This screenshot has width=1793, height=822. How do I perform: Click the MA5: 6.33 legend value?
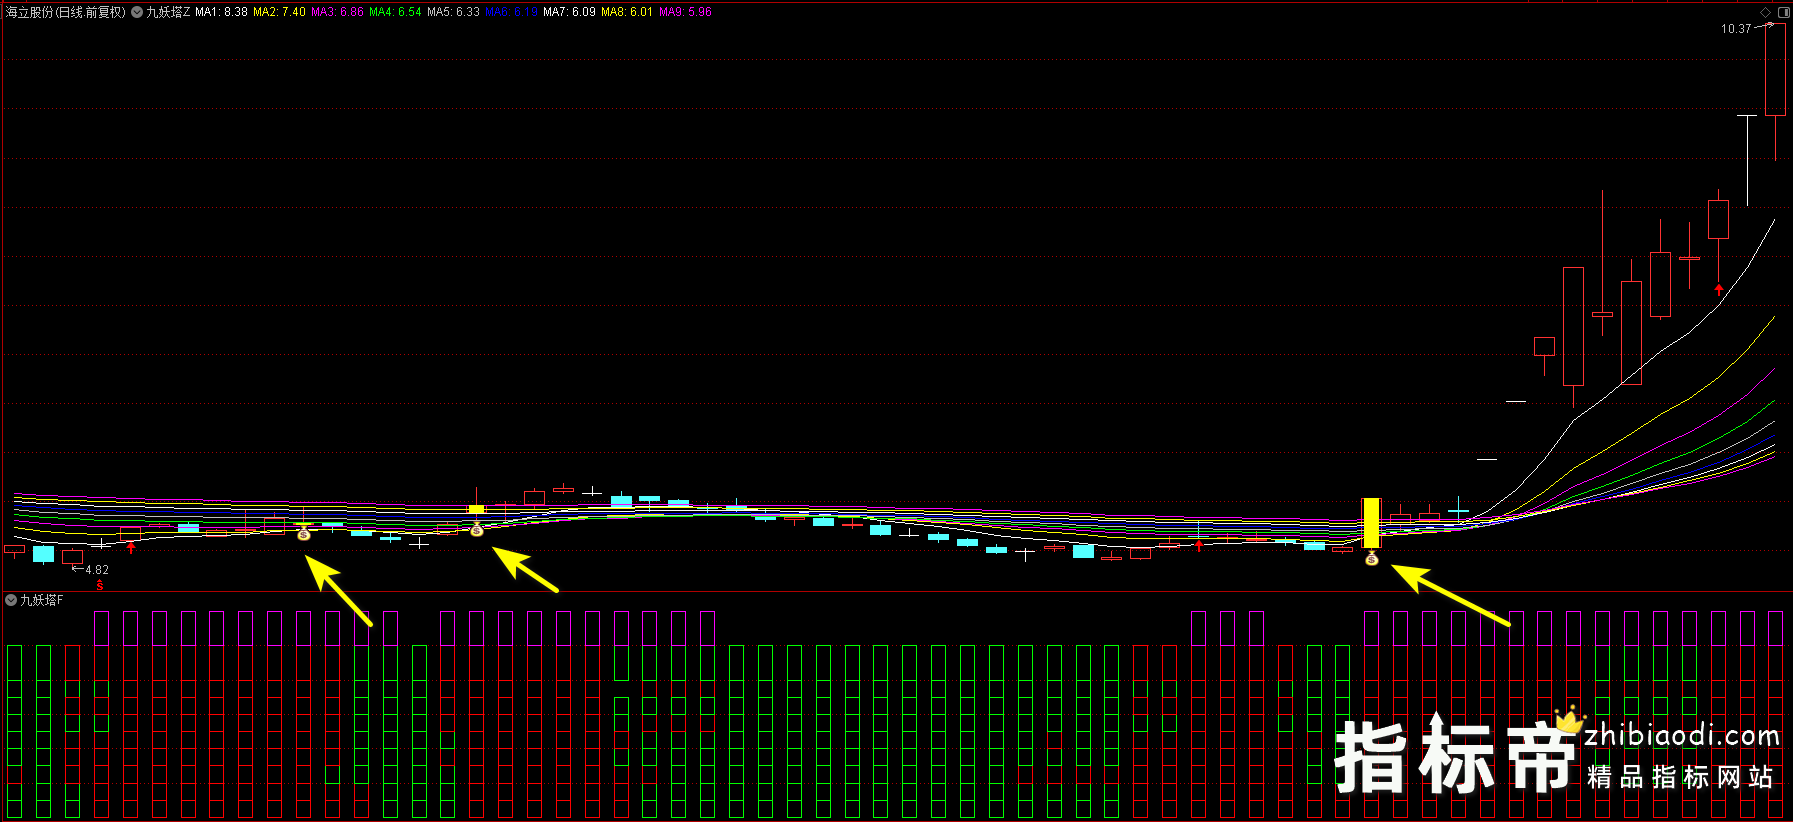point(453,12)
